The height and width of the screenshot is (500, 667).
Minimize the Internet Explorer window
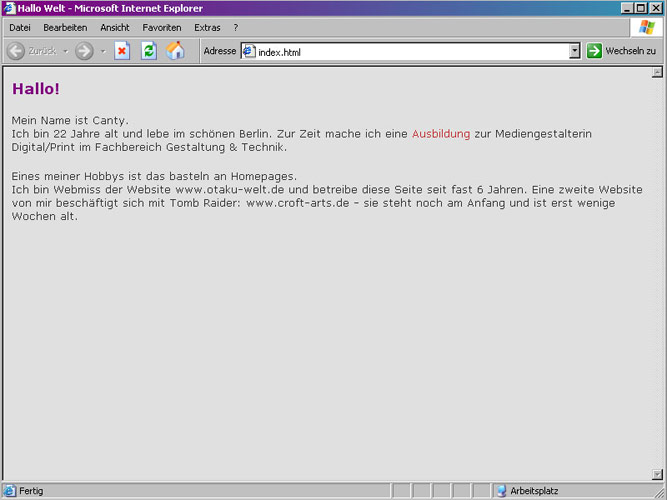[627, 8]
